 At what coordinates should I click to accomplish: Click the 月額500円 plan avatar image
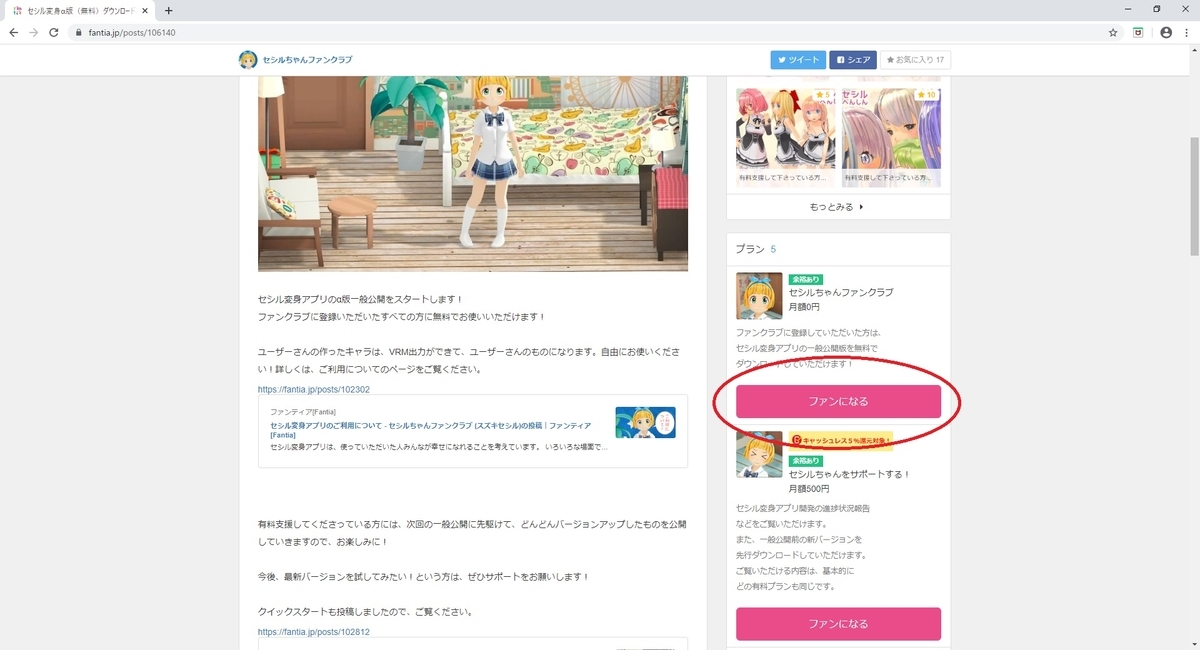click(x=759, y=454)
